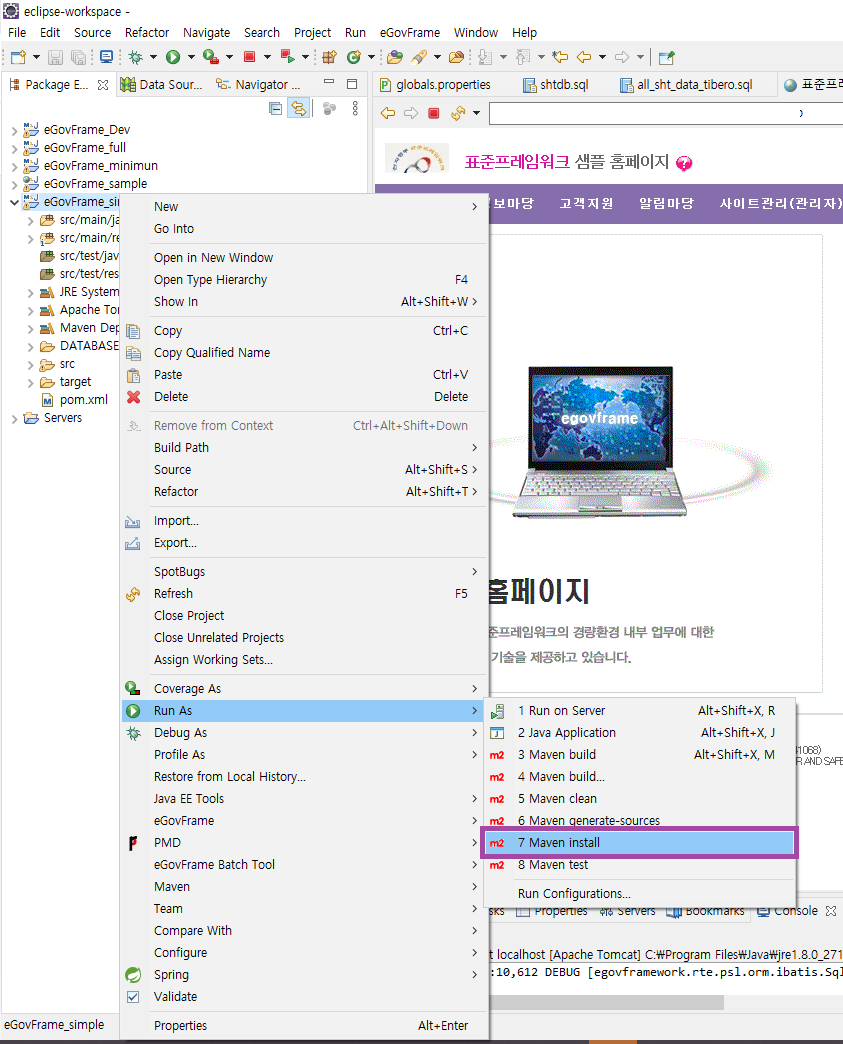
Task: Switch to all_sht_data_tibero.sql editor tab
Action: click(687, 85)
